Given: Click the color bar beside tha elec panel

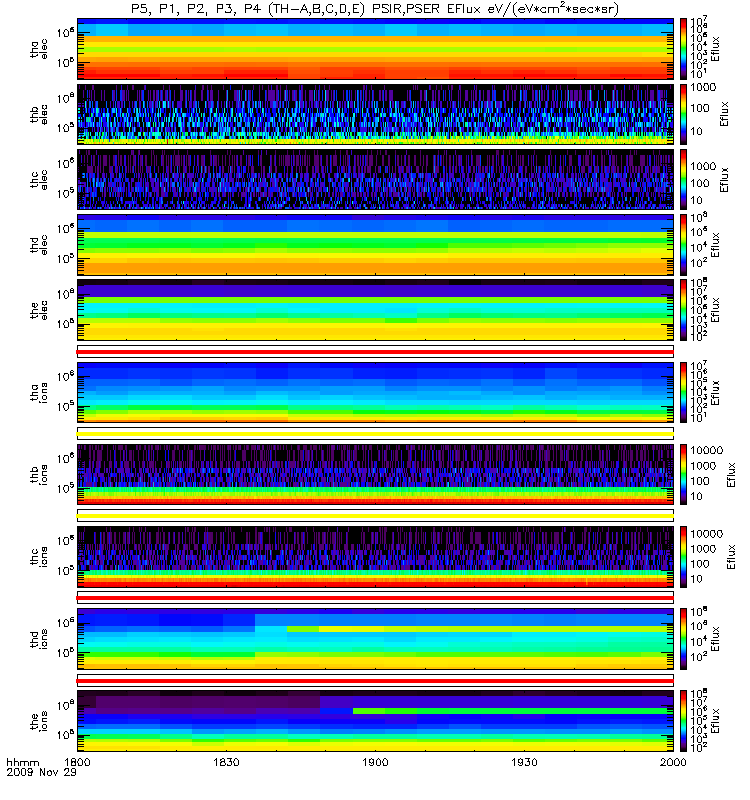Looking at the screenshot, I should [x=683, y=49].
